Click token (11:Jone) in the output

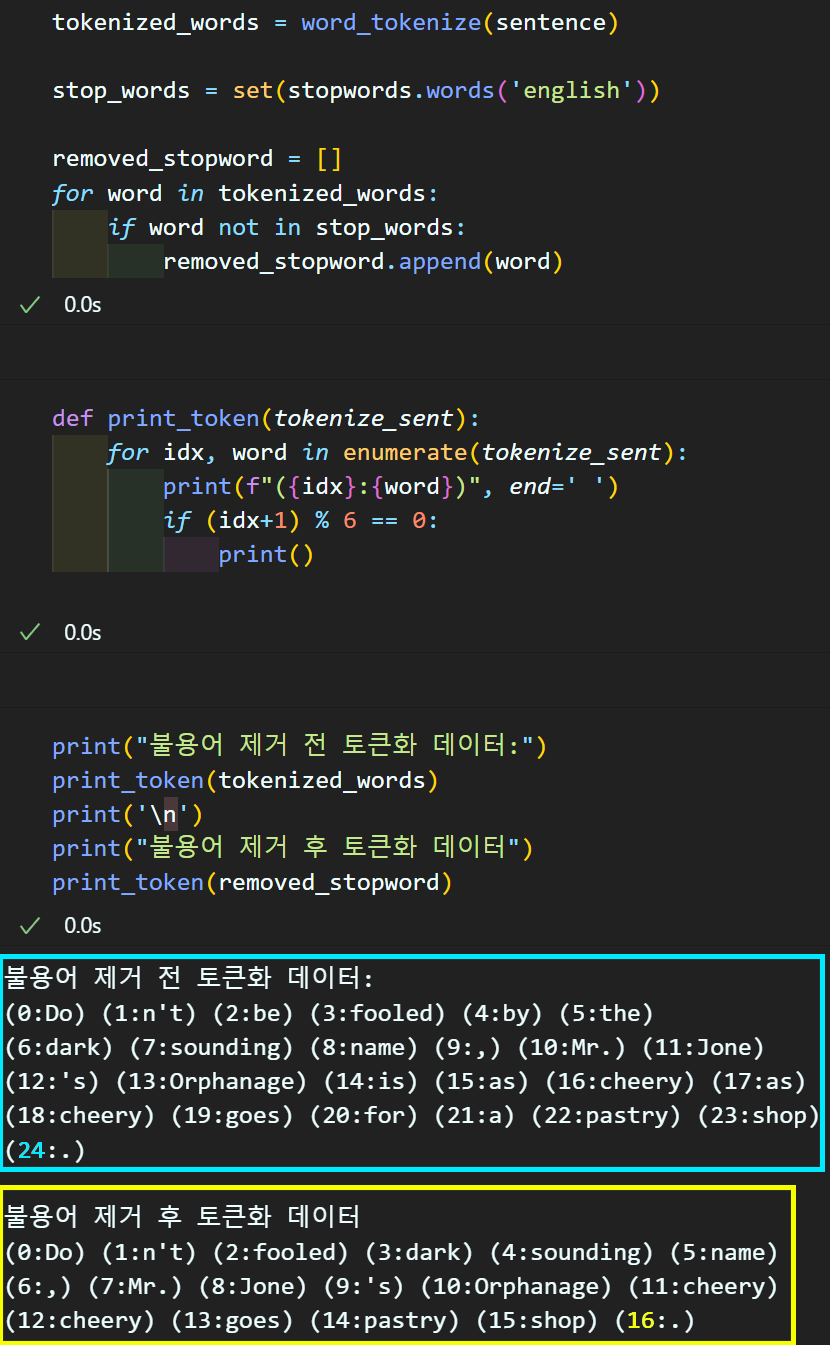coord(703,1047)
